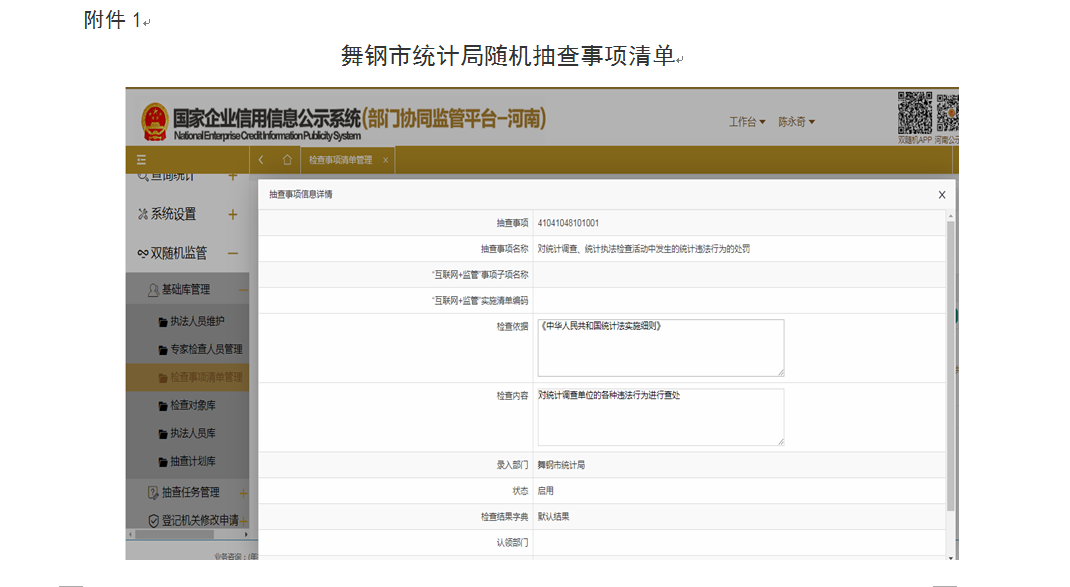
Task: Open 执法人员库 in sidebar
Action: click(192, 433)
